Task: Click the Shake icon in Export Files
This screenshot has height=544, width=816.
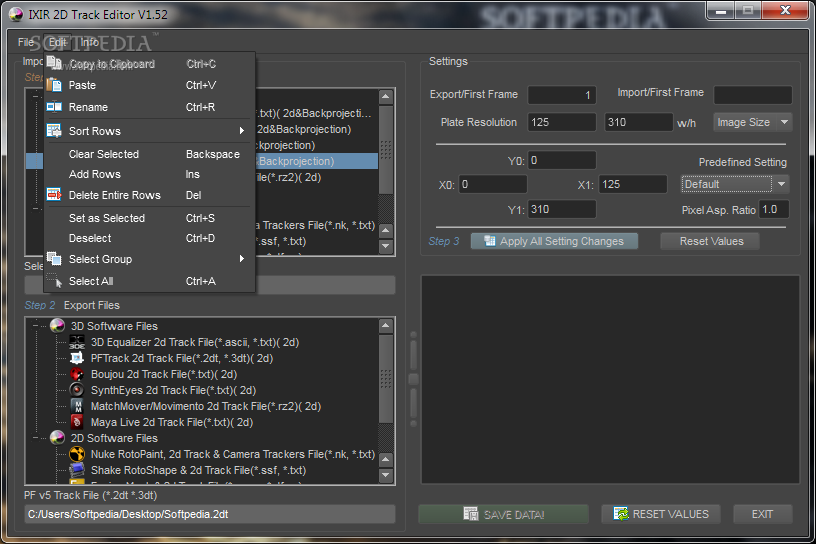Action: pos(77,470)
